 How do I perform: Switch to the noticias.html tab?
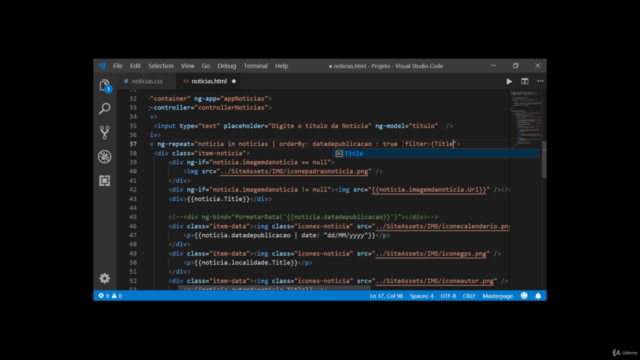(x=209, y=81)
